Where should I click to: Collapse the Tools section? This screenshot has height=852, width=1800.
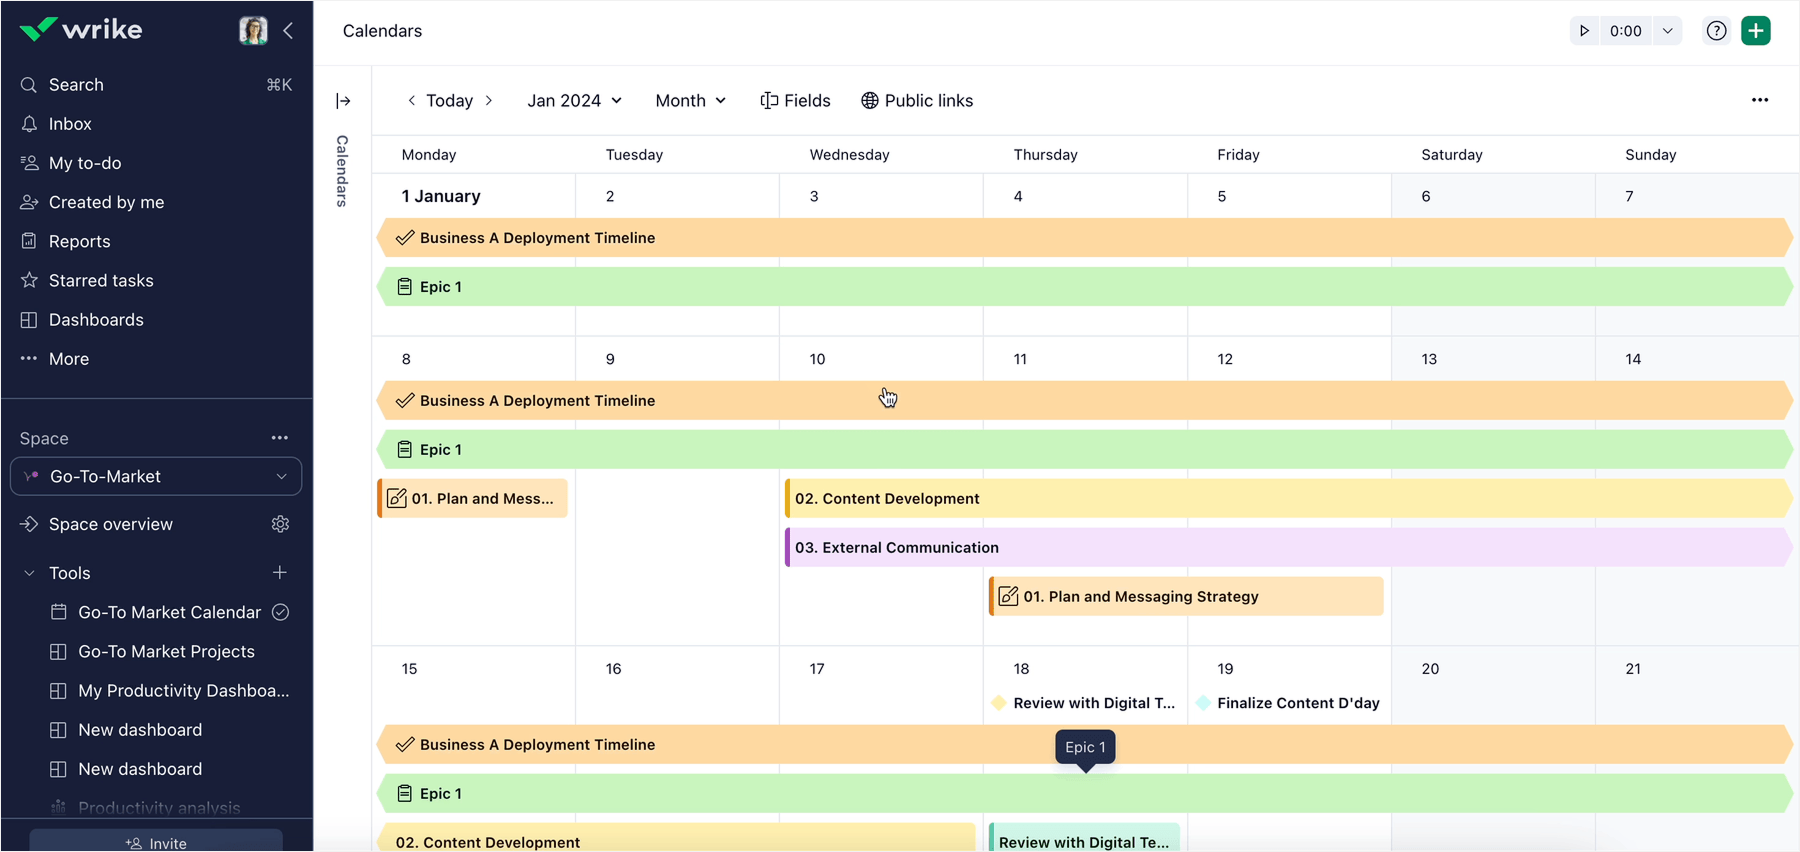tap(29, 573)
